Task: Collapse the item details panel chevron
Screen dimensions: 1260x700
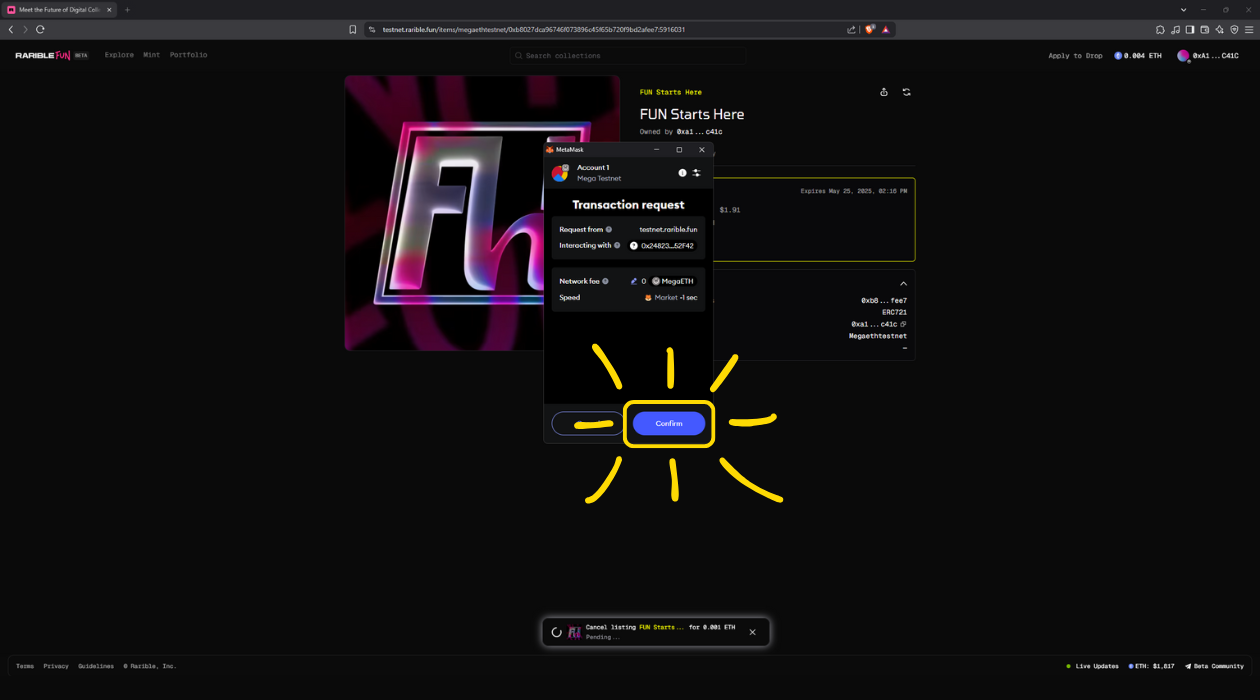Action: pyautogui.click(x=903, y=284)
